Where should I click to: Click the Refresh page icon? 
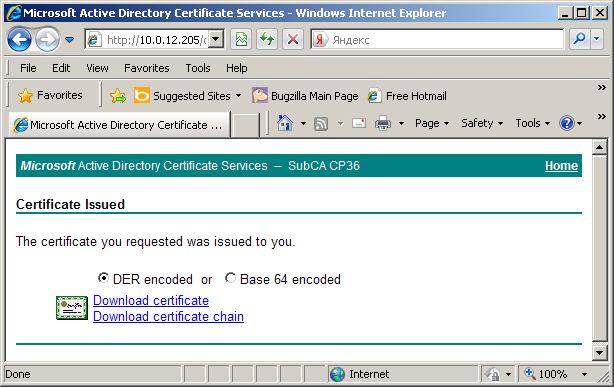tap(267, 39)
